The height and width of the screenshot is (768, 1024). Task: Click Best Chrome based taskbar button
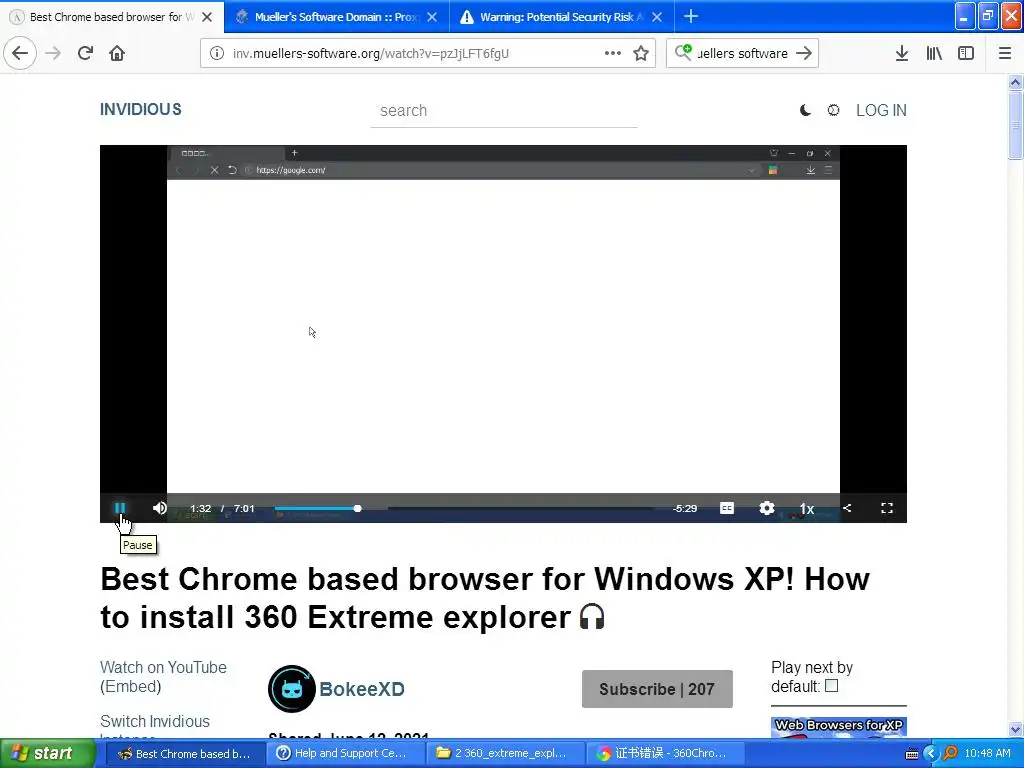pyautogui.click(x=184, y=753)
